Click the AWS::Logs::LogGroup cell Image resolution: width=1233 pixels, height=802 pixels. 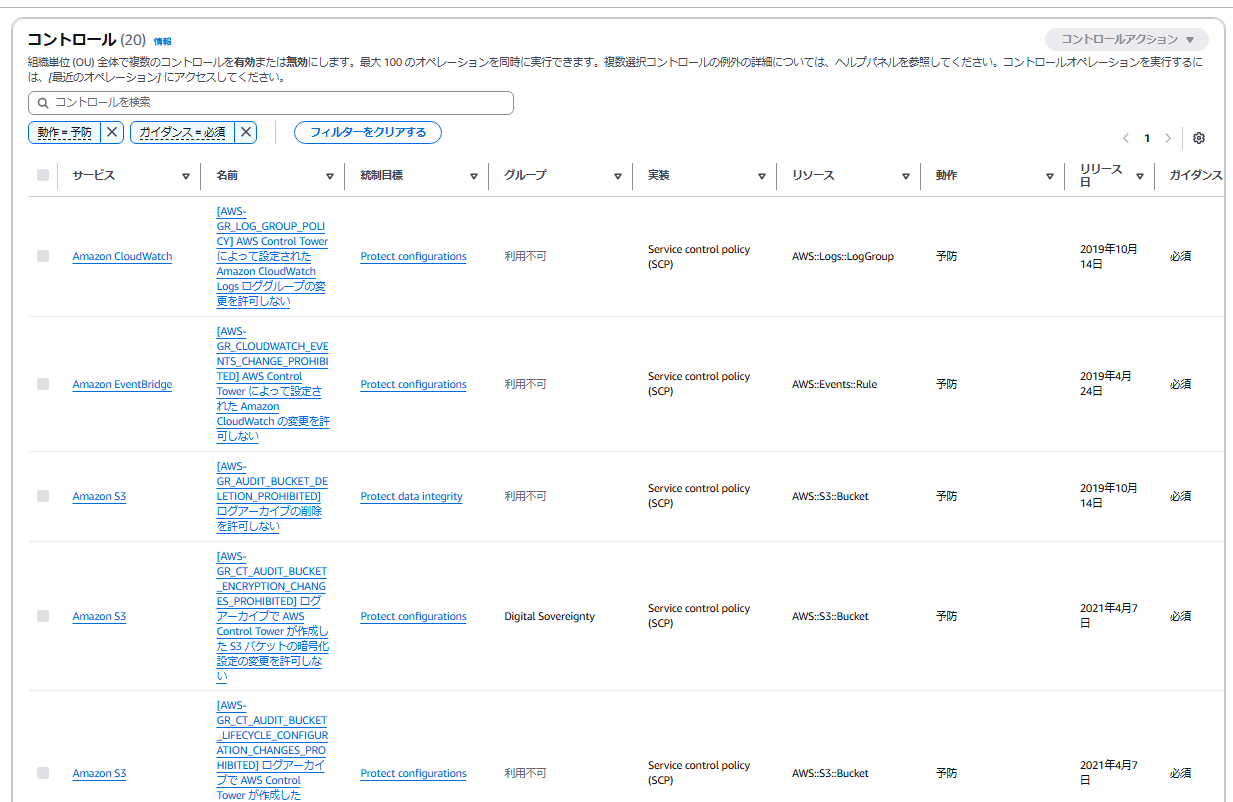click(842, 257)
